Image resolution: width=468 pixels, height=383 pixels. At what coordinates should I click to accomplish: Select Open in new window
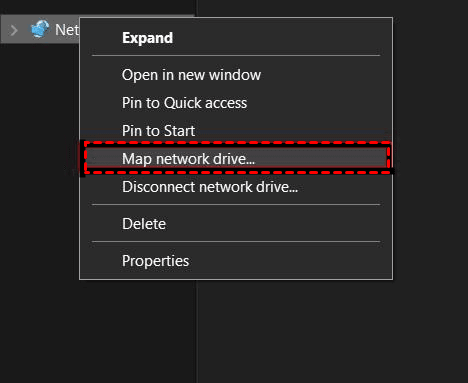[191, 75]
